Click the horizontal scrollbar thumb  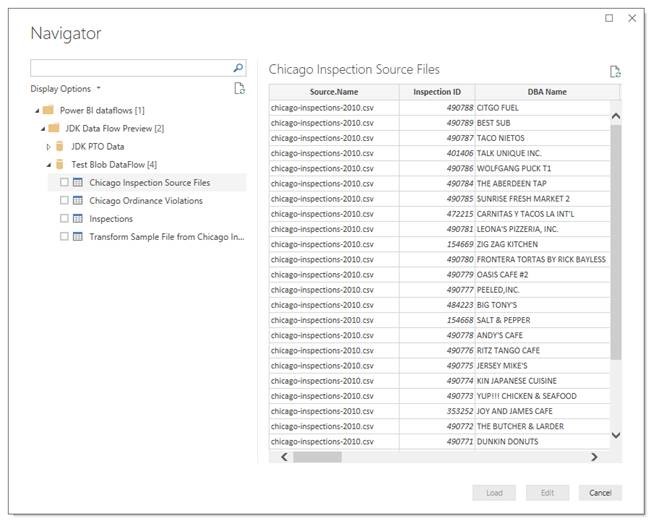click(317, 457)
